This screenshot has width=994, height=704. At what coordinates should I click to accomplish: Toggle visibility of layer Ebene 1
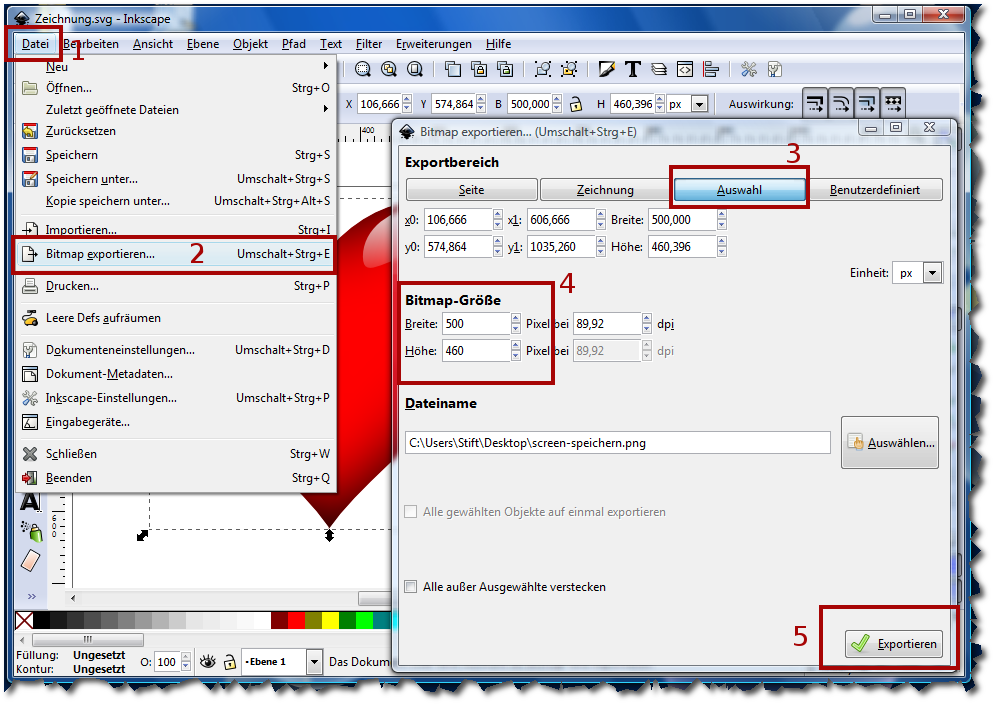[x=207, y=661]
